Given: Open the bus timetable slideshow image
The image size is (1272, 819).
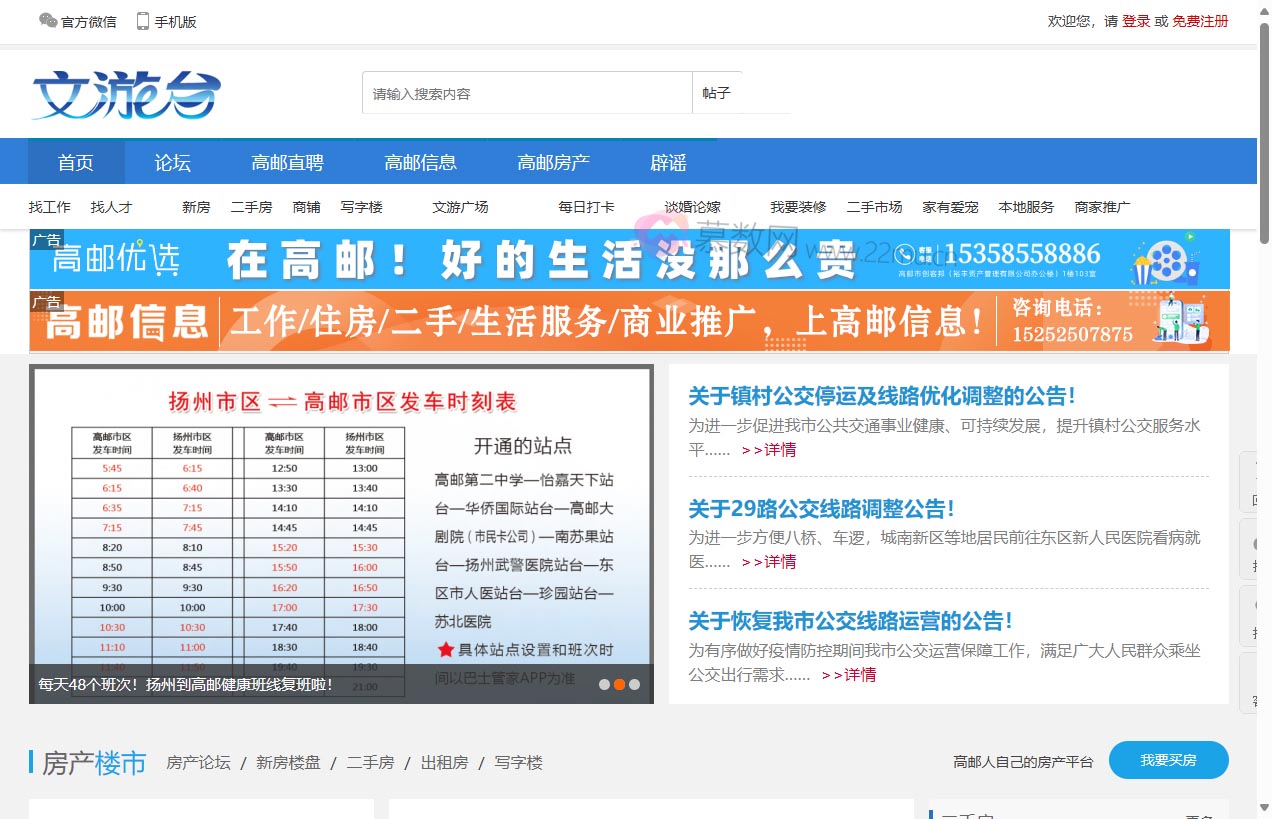Looking at the screenshot, I should (341, 520).
